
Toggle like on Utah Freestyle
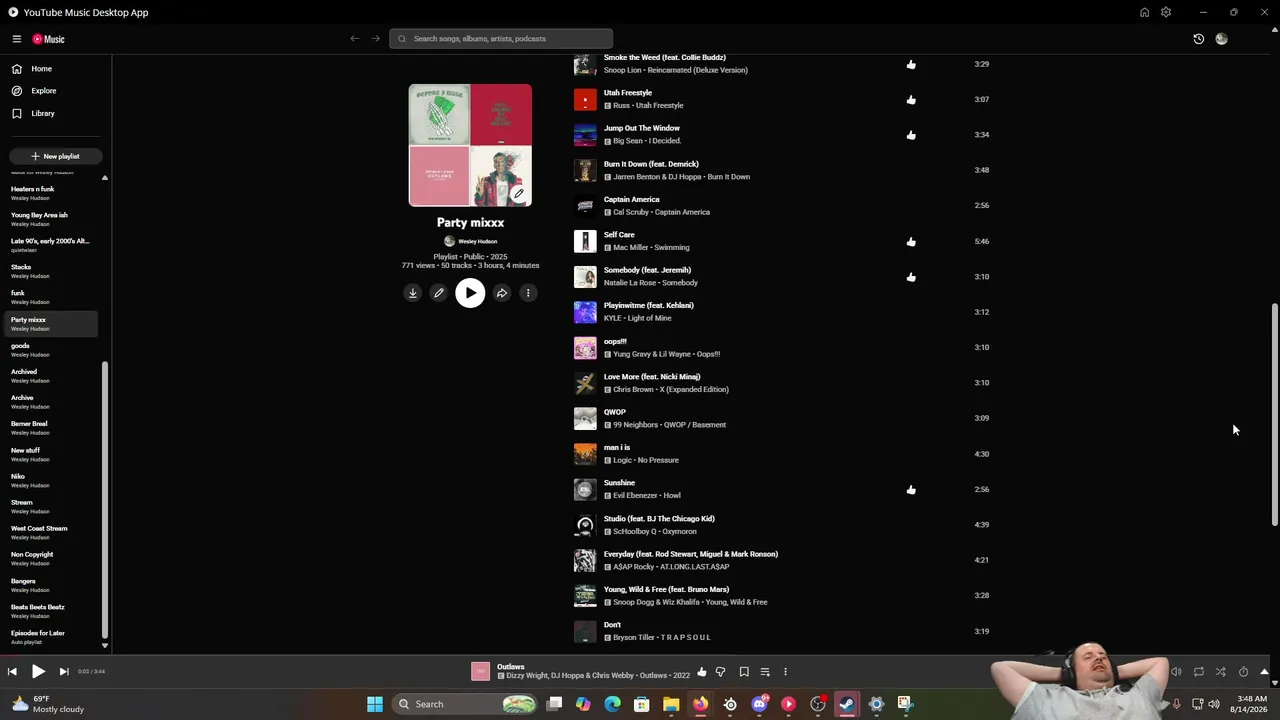tap(911, 100)
